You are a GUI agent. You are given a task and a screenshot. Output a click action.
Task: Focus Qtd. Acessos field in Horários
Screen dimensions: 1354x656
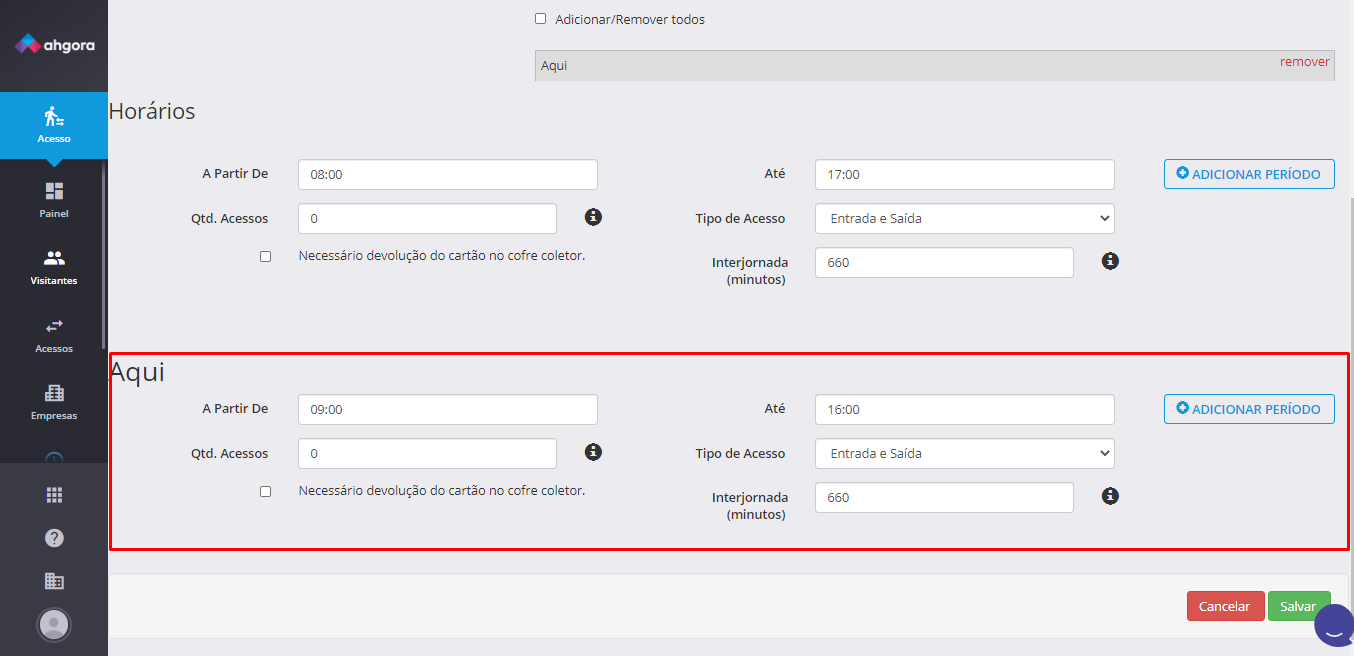tap(427, 218)
